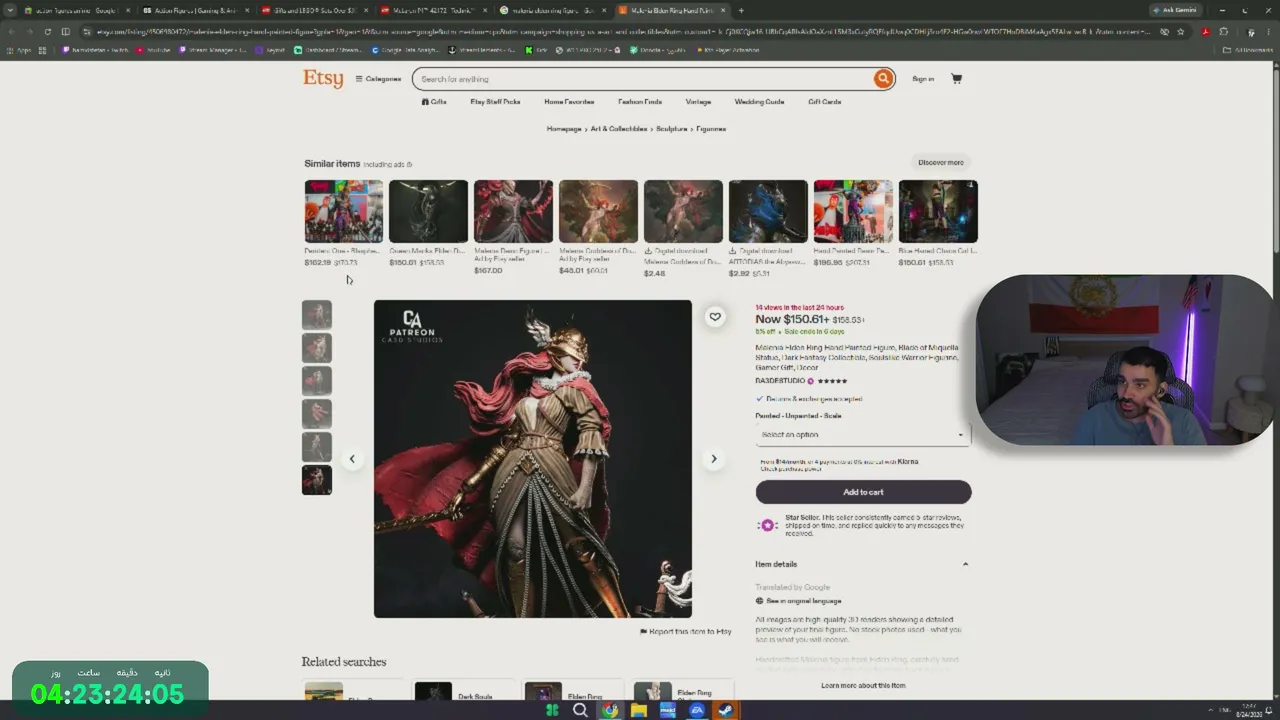Screen dimensions: 1280x720
Task: Switch to the McLaren browser tab
Action: pos(432,10)
